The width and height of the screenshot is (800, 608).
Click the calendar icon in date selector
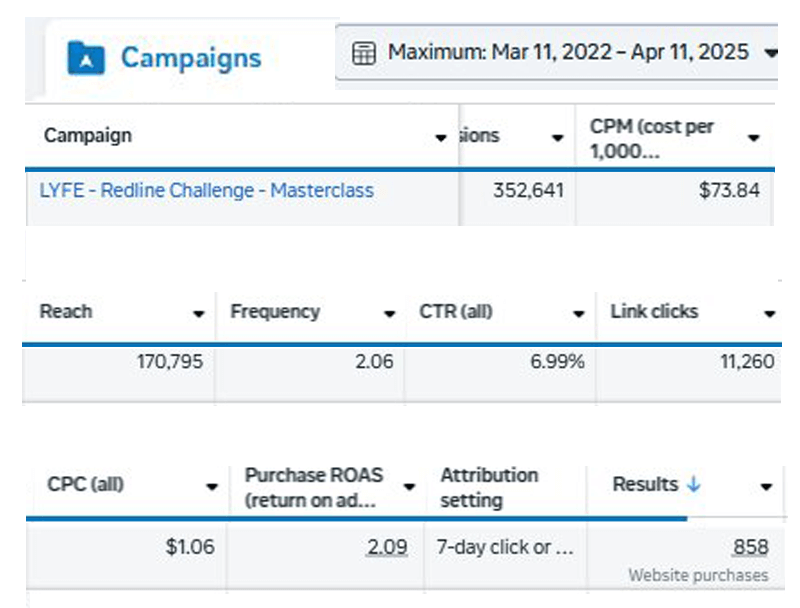pyautogui.click(x=366, y=53)
